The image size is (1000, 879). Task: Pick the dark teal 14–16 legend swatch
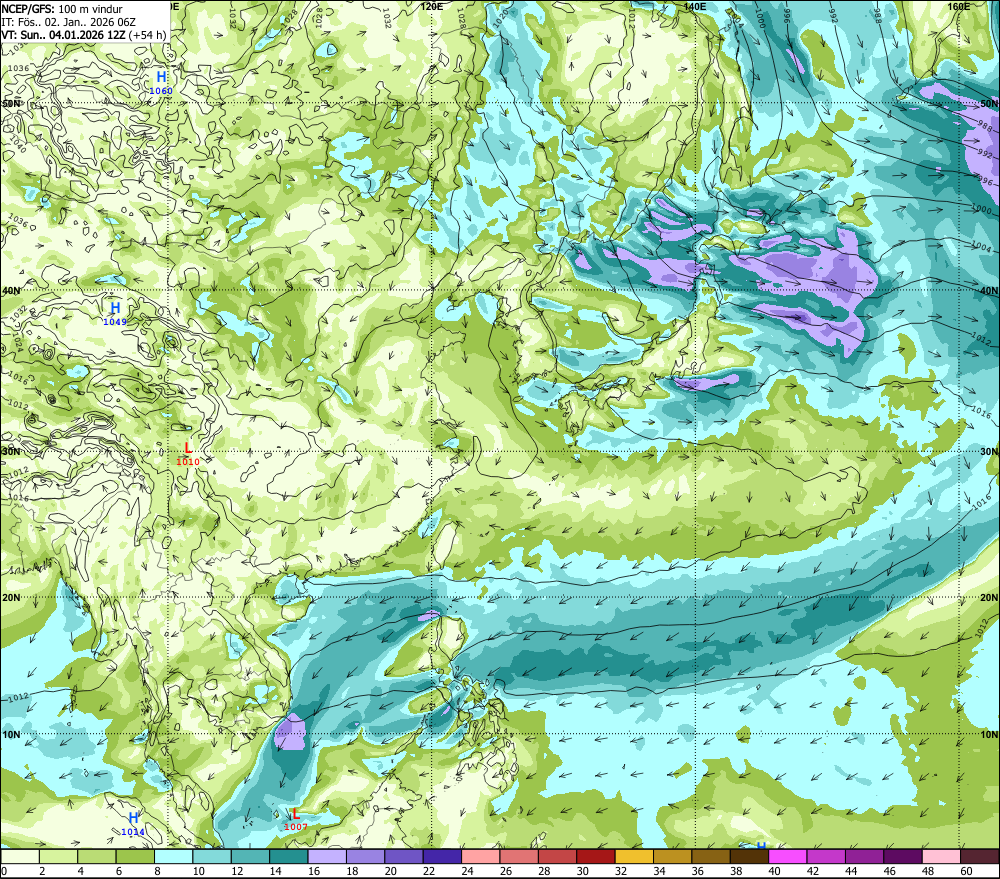(289, 856)
